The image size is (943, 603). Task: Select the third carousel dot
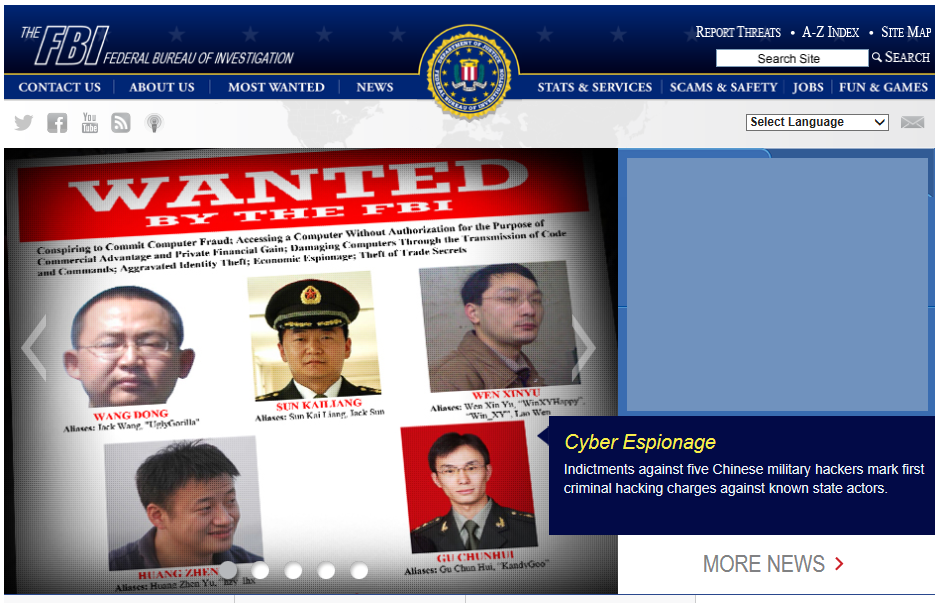(x=293, y=570)
